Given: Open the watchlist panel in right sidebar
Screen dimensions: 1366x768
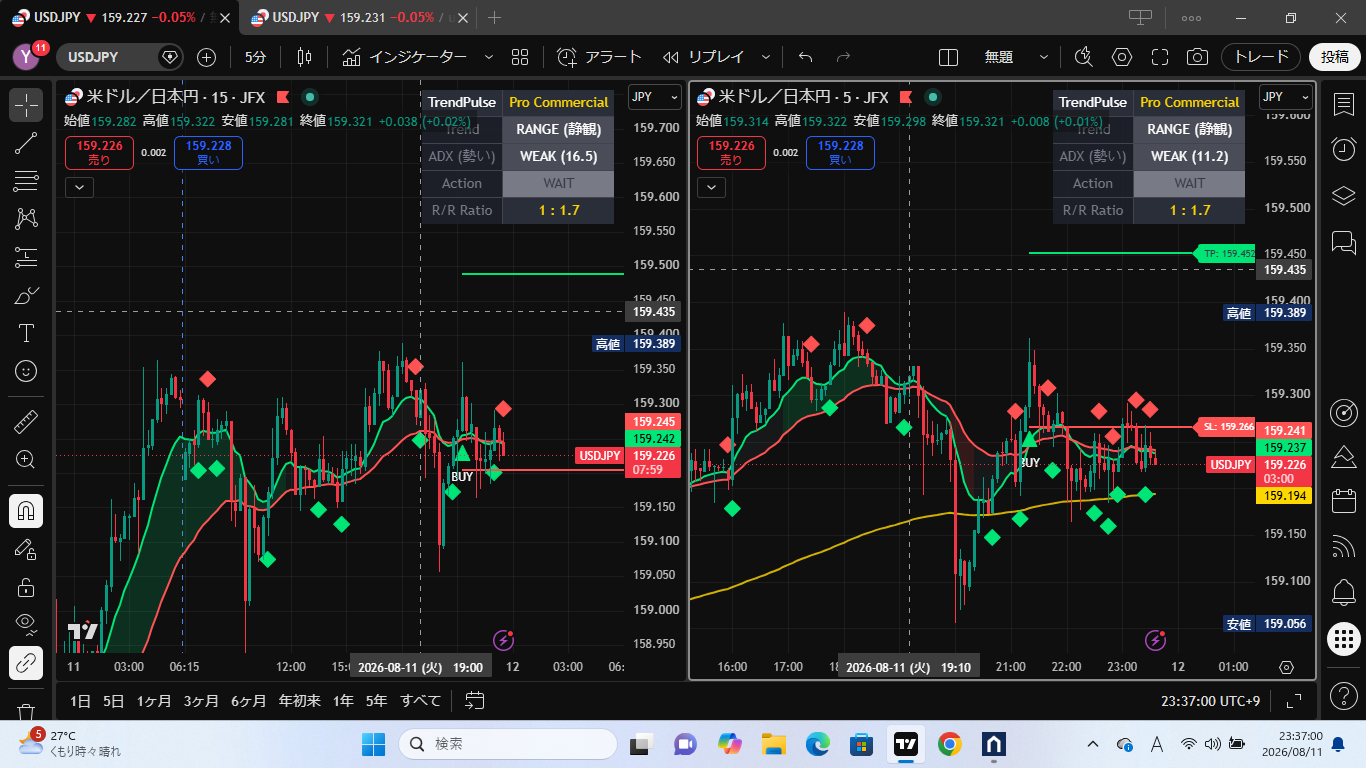Looking at the screenshot, I should tap(1344, 105).
